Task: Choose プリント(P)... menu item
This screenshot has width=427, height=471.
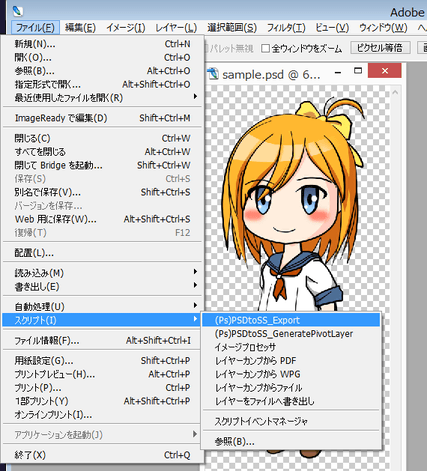Action: [x=102, y=388]
